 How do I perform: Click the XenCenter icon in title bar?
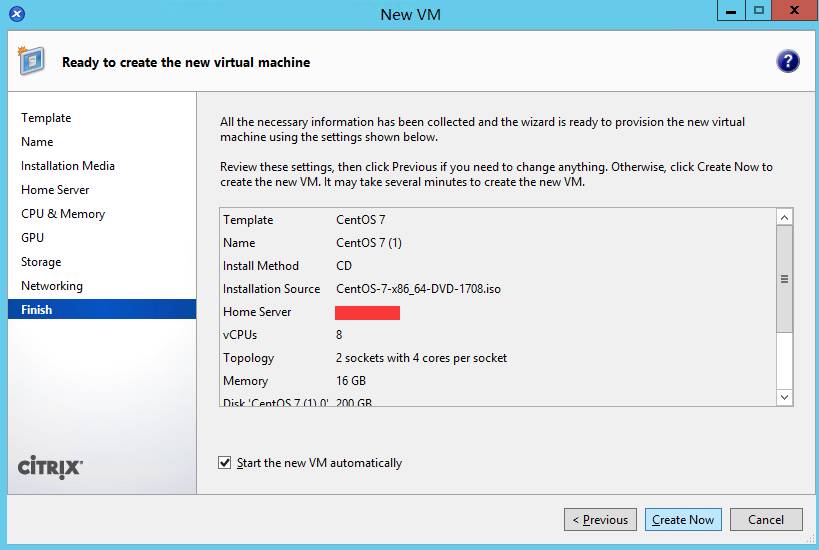(x=17, y=14)
